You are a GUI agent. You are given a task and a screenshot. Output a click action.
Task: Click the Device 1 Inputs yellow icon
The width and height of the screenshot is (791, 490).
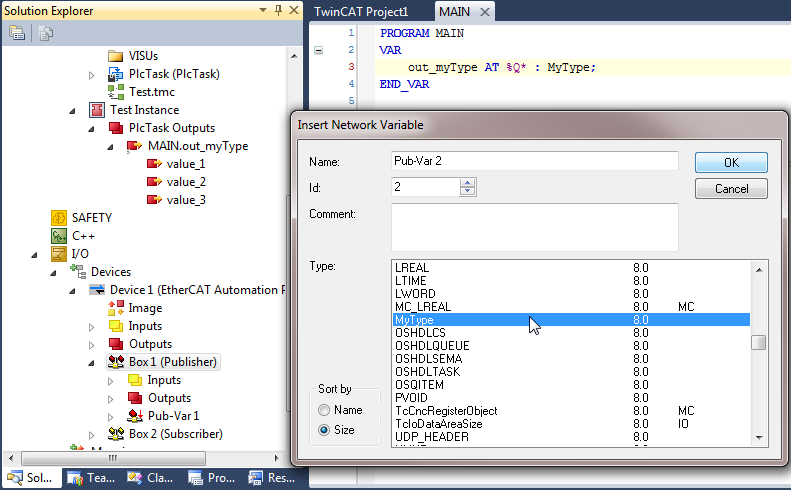coord(116,326)
